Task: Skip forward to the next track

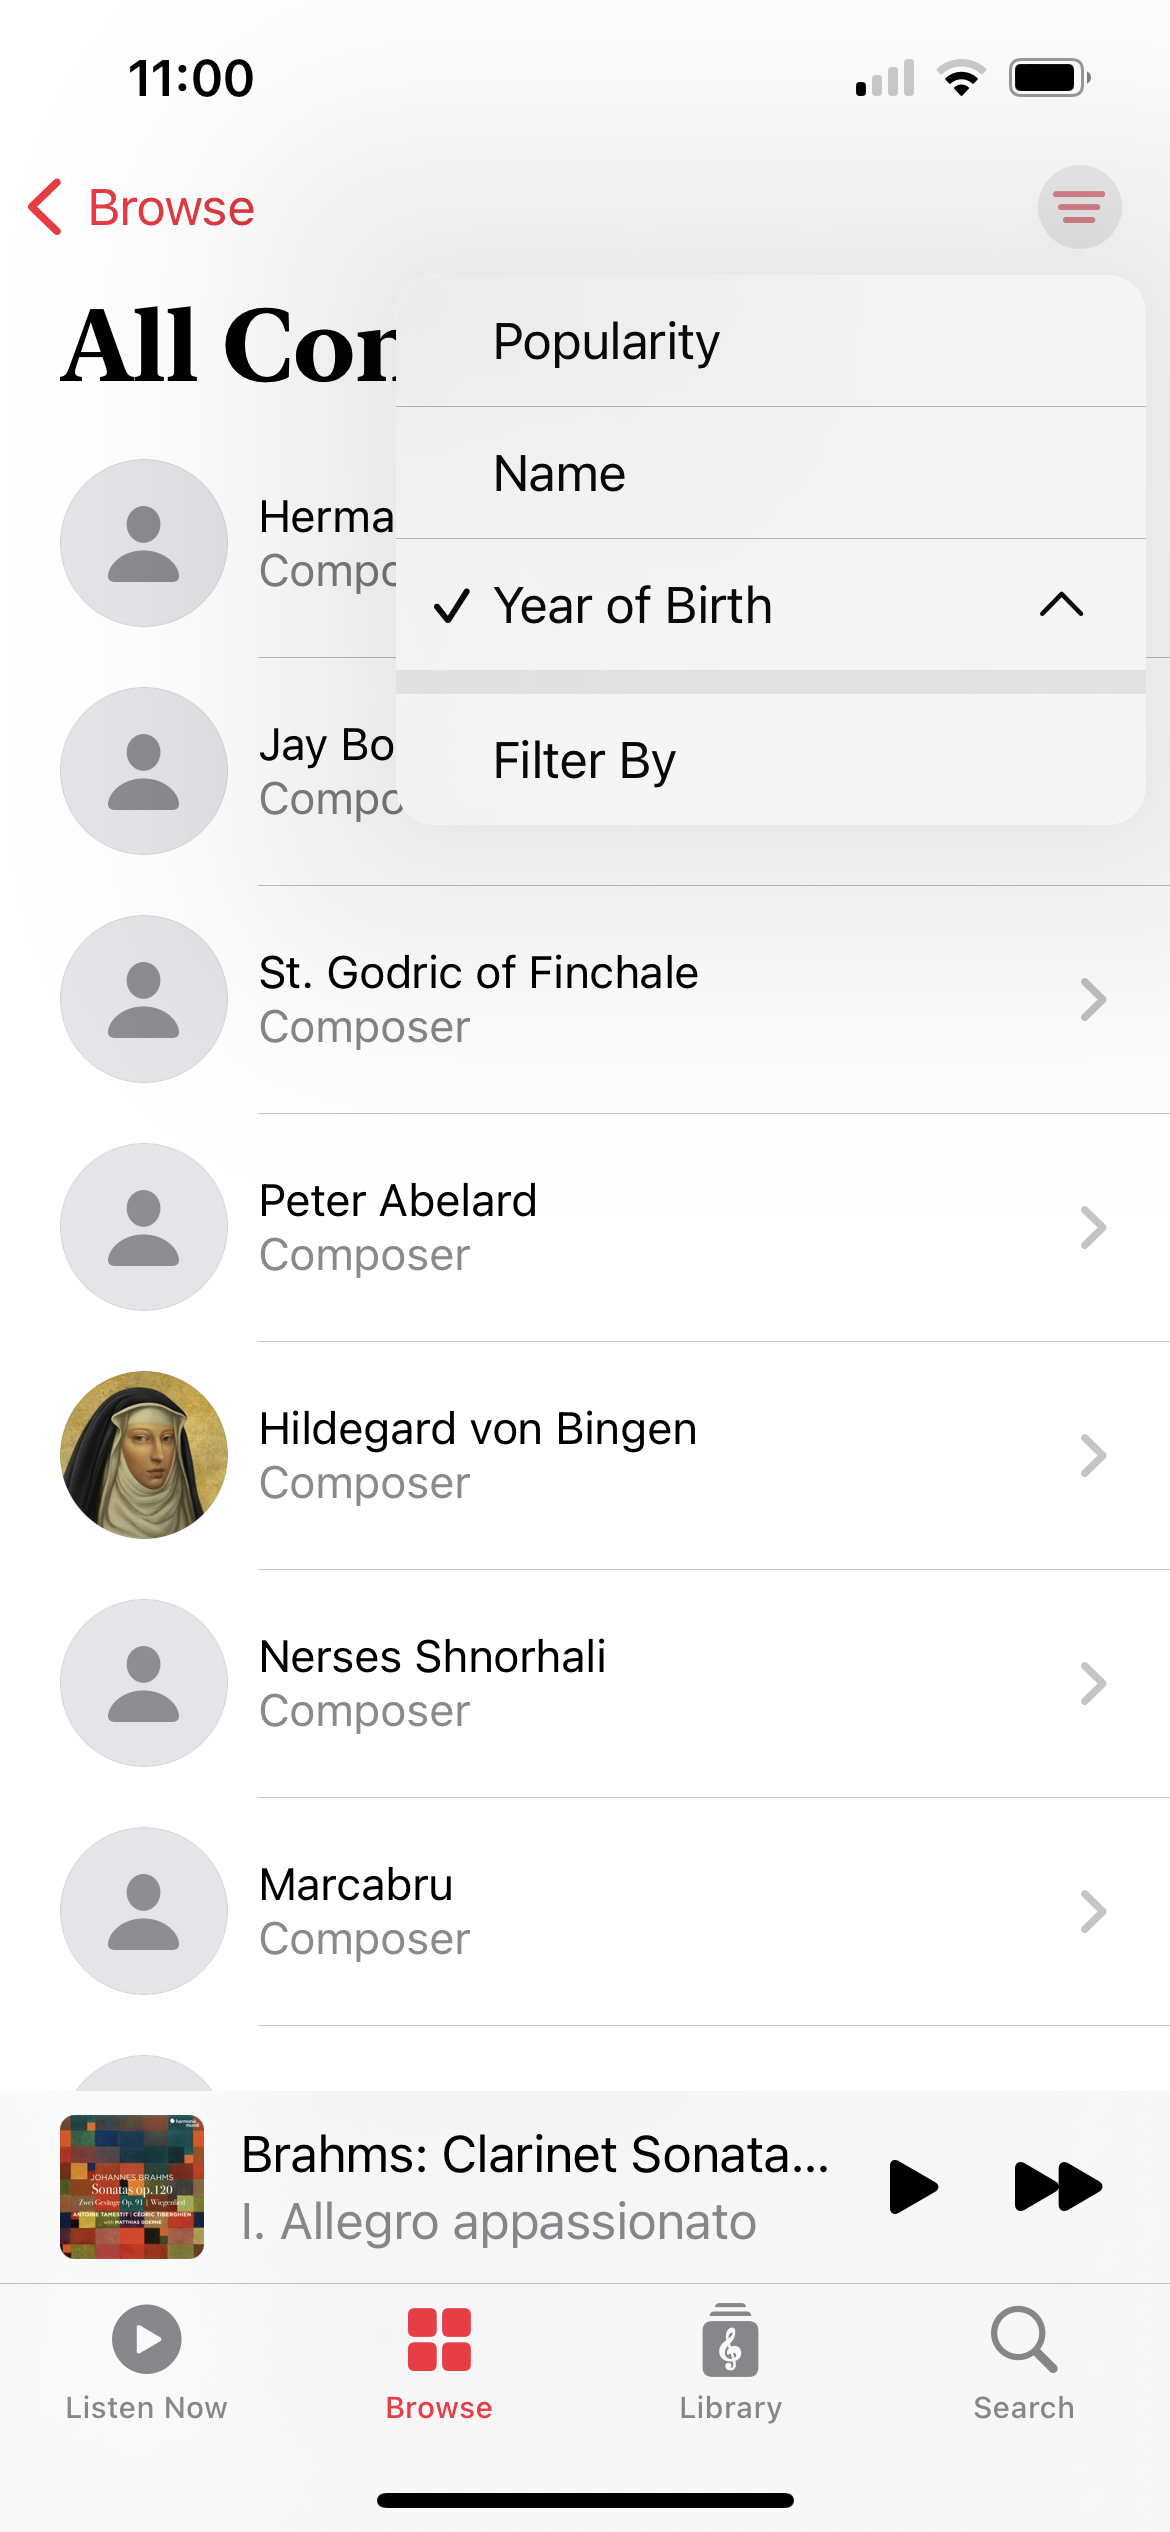Action: pyautogui.click(x=1057, y=2186)
